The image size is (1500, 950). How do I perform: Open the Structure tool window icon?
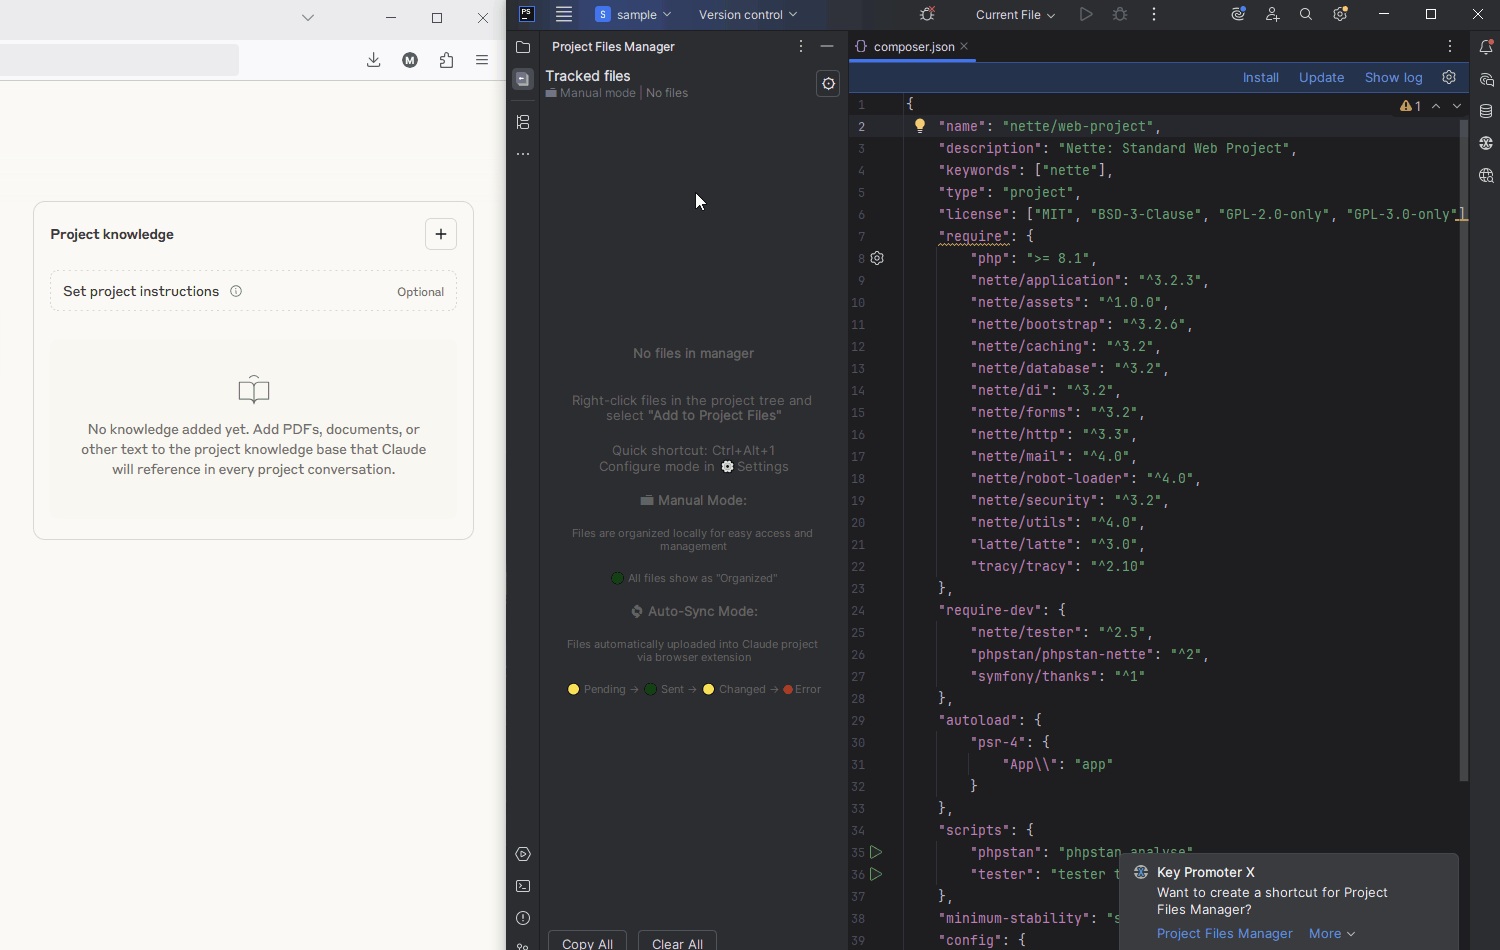point(523,122)
